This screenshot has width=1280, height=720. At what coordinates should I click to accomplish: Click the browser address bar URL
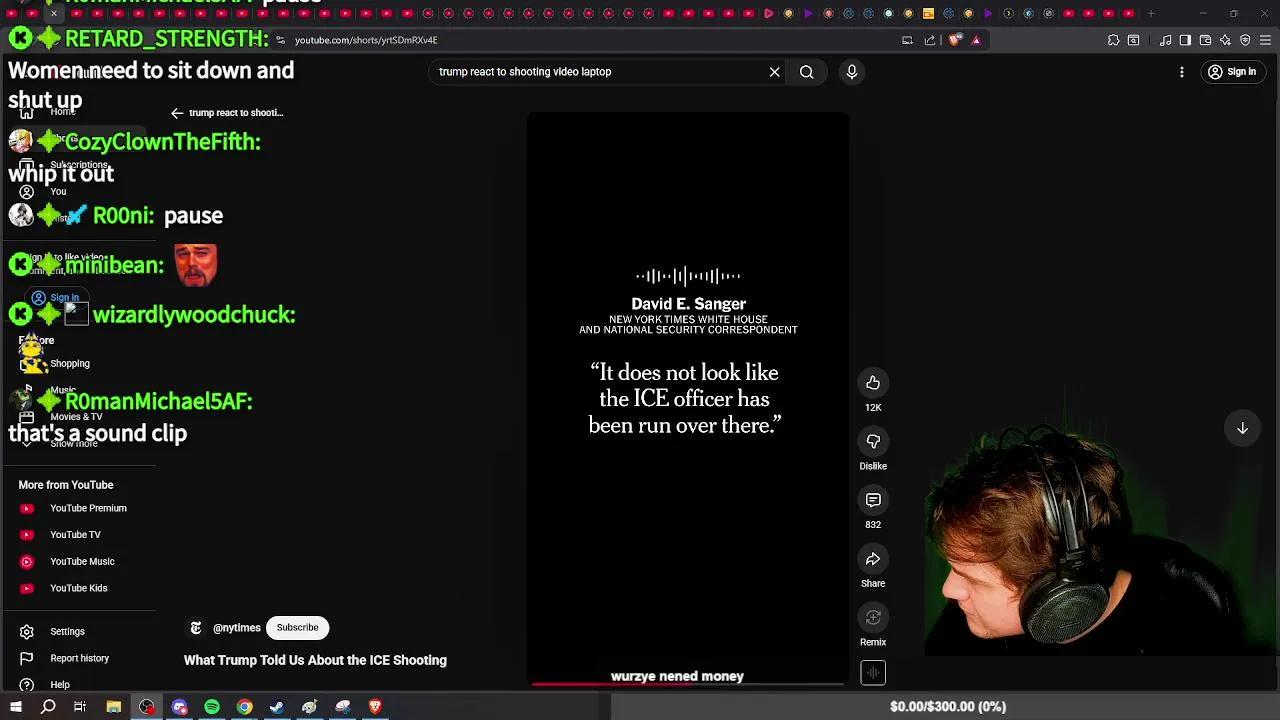point(366,40)
